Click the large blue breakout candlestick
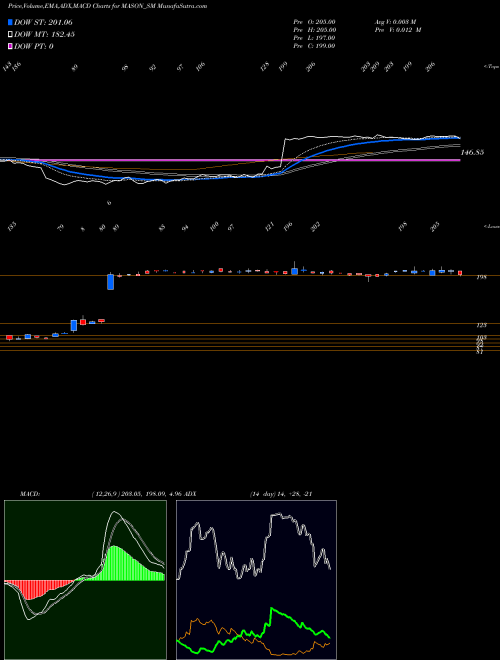This screenshot has height=660, width=500. [110, 282]
